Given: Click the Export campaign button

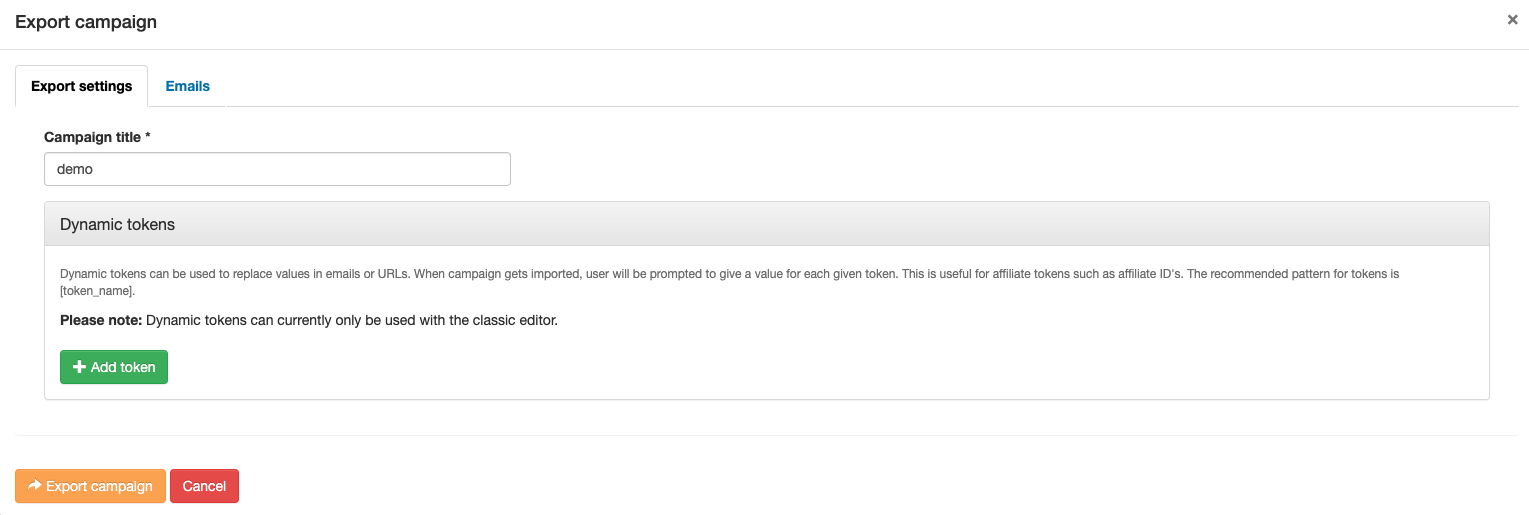Looking at the screenshot, I should [x=90, y=486].
